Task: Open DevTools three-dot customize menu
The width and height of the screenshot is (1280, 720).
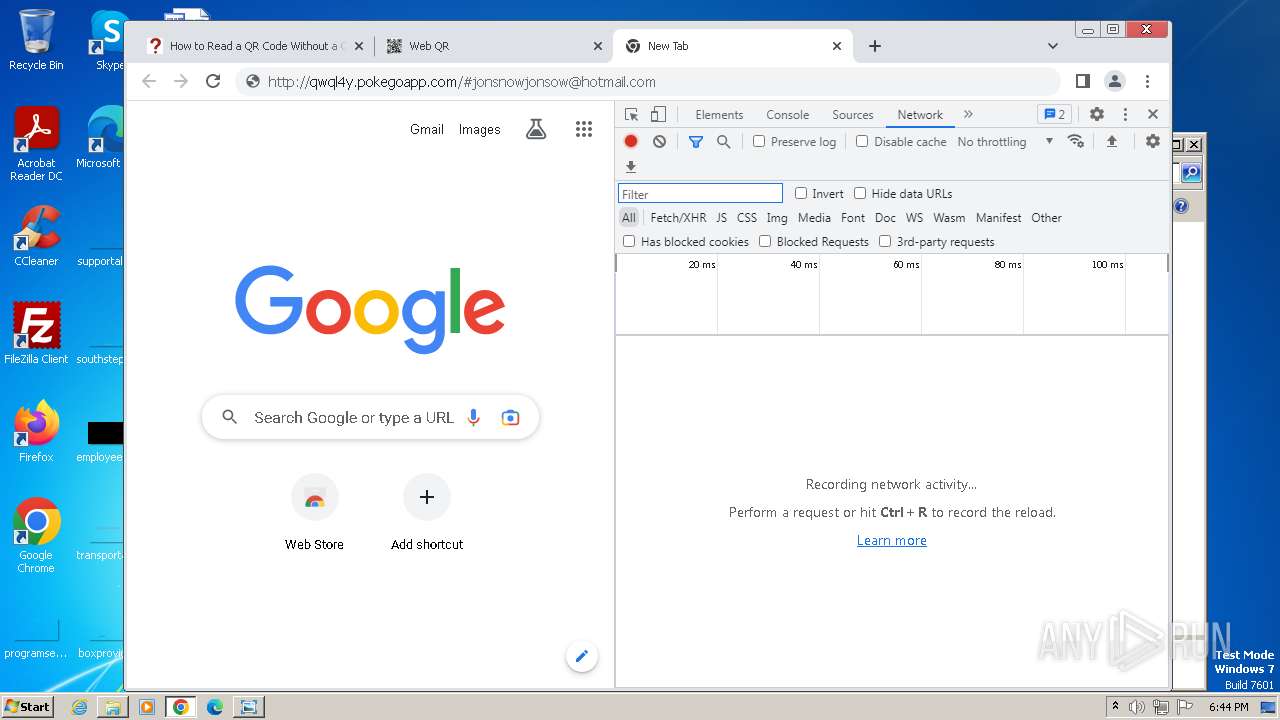Action: (x=1125, y=114)
